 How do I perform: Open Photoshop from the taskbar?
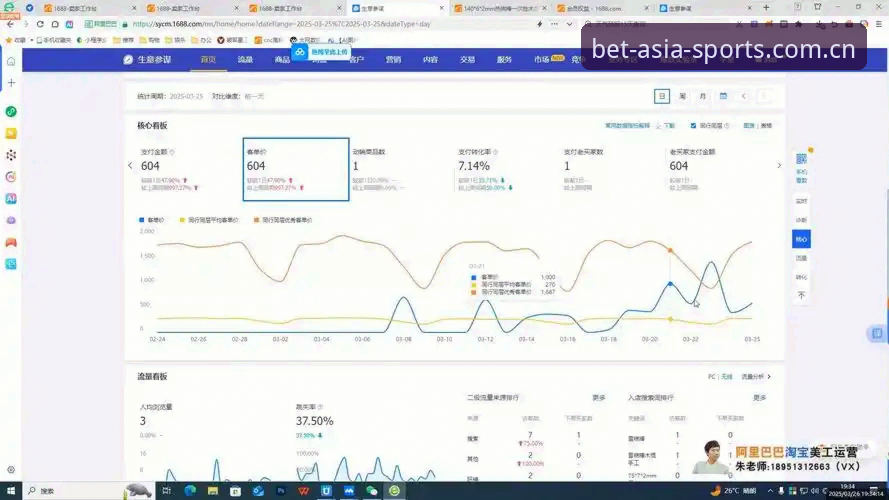coord(281,491)
